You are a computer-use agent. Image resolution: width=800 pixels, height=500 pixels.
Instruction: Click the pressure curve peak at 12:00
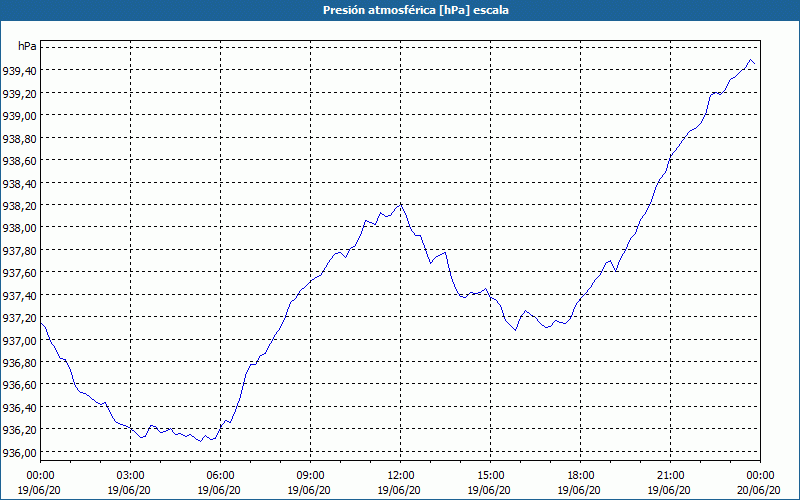tap(401, 205)
